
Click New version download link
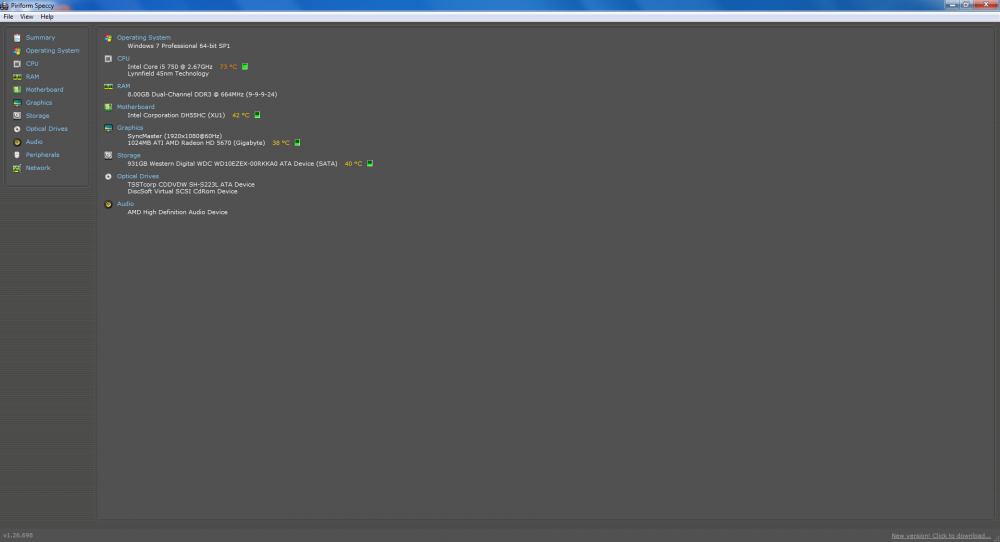pyautogui.click(x=941, y=536)
